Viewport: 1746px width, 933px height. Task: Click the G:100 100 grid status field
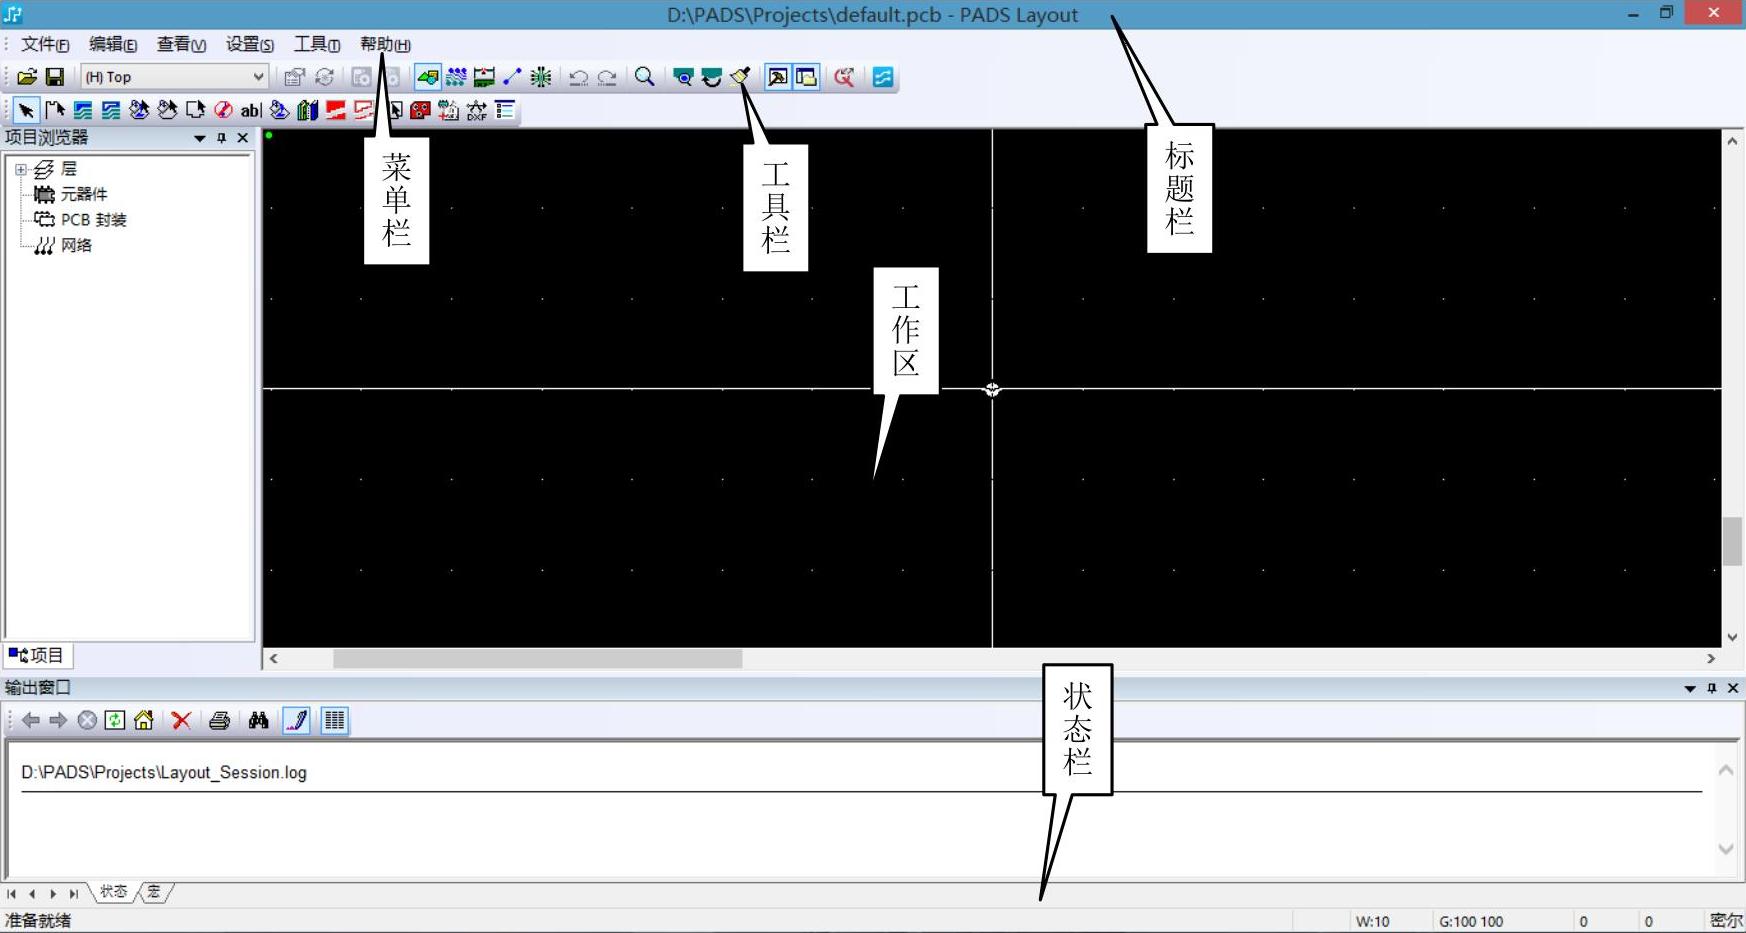pyautogui.click(x=1471, y=921)
